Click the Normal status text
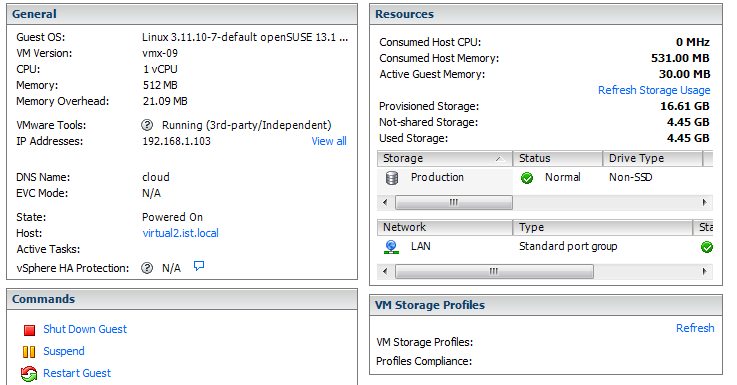 pyautogui.click(x=563, y=177)
